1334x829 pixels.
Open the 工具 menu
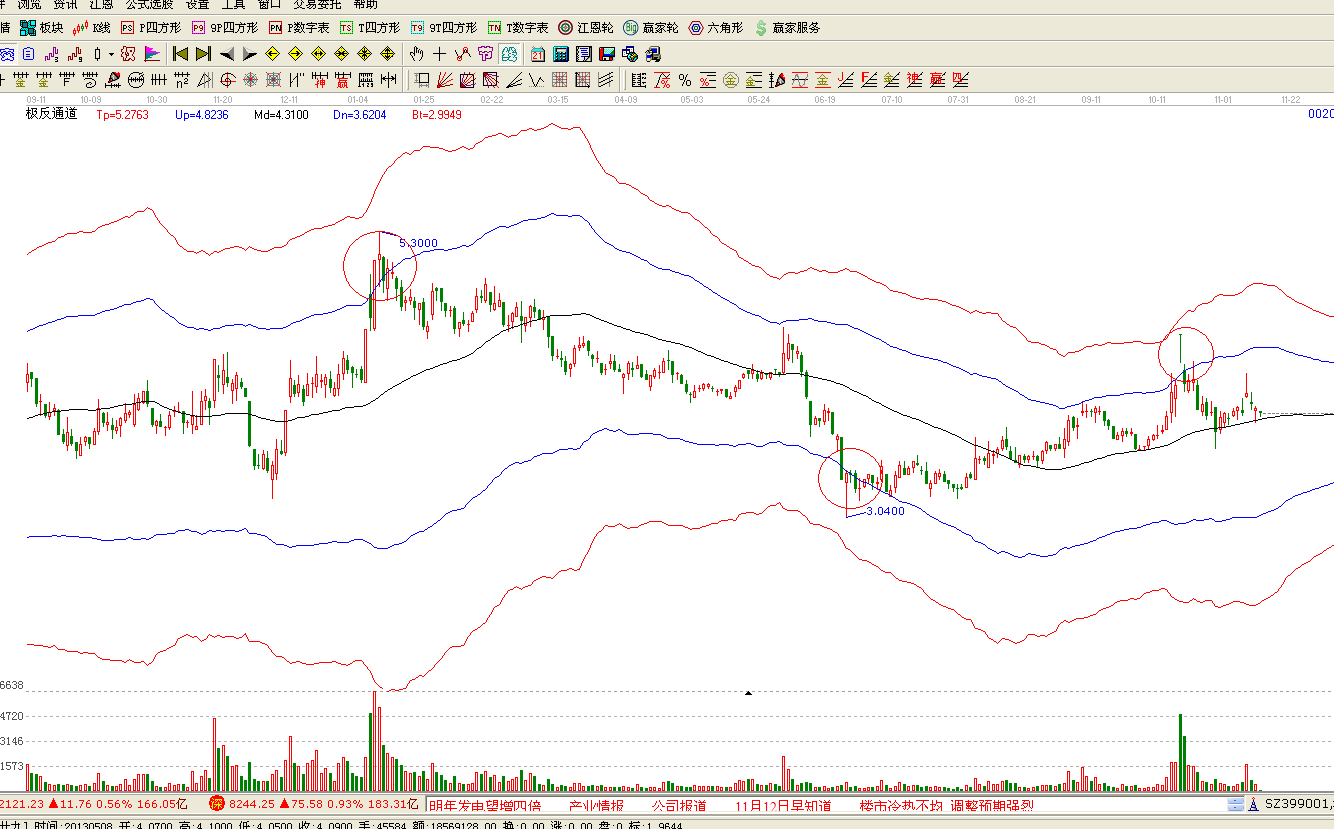[x=233, y=4]
